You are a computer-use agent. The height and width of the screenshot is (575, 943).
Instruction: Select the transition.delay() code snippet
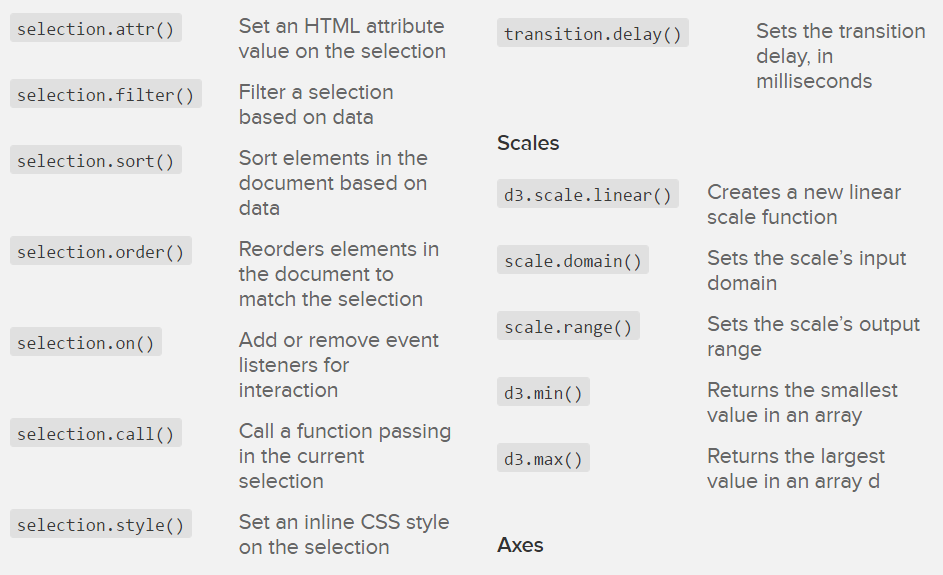pyautogui.click(x=593, y=34)
